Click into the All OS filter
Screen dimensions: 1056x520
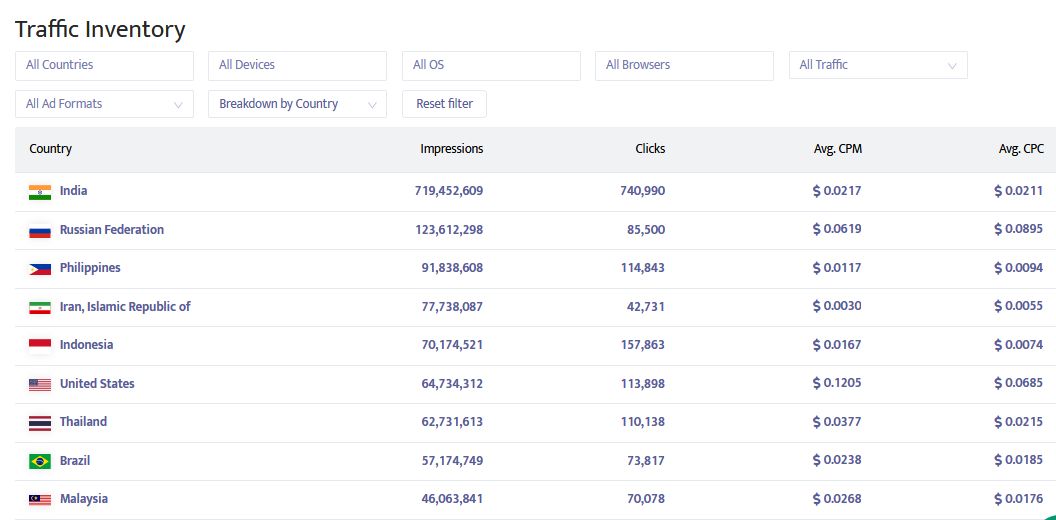(x=490, y=65)
